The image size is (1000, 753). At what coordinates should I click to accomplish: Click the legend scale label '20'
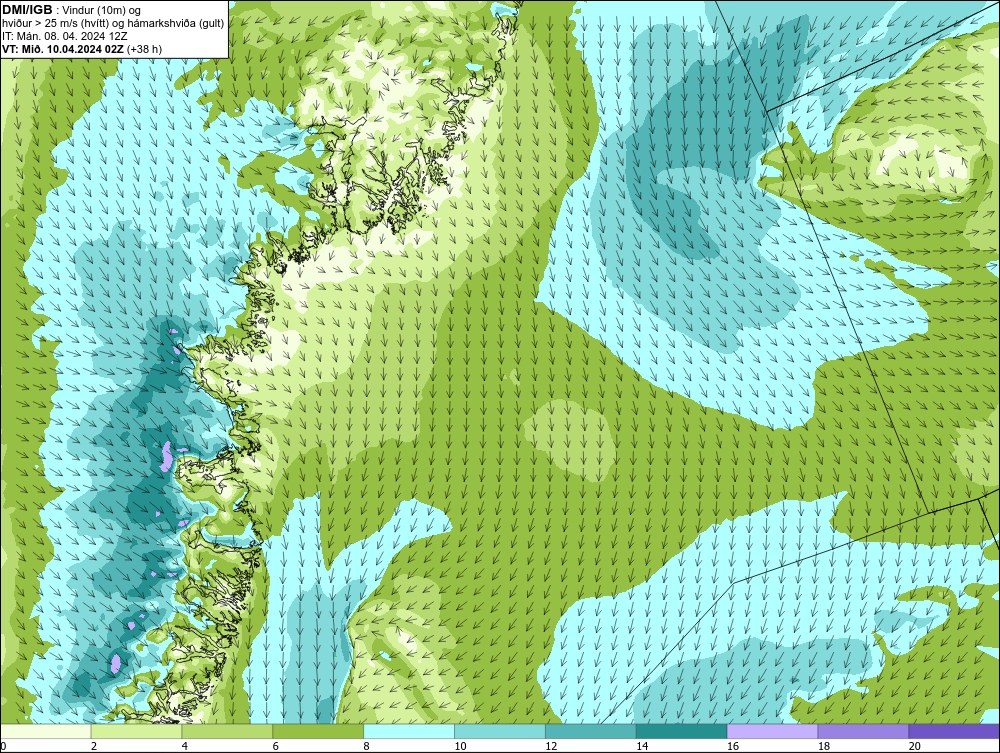tap(915, 746)
